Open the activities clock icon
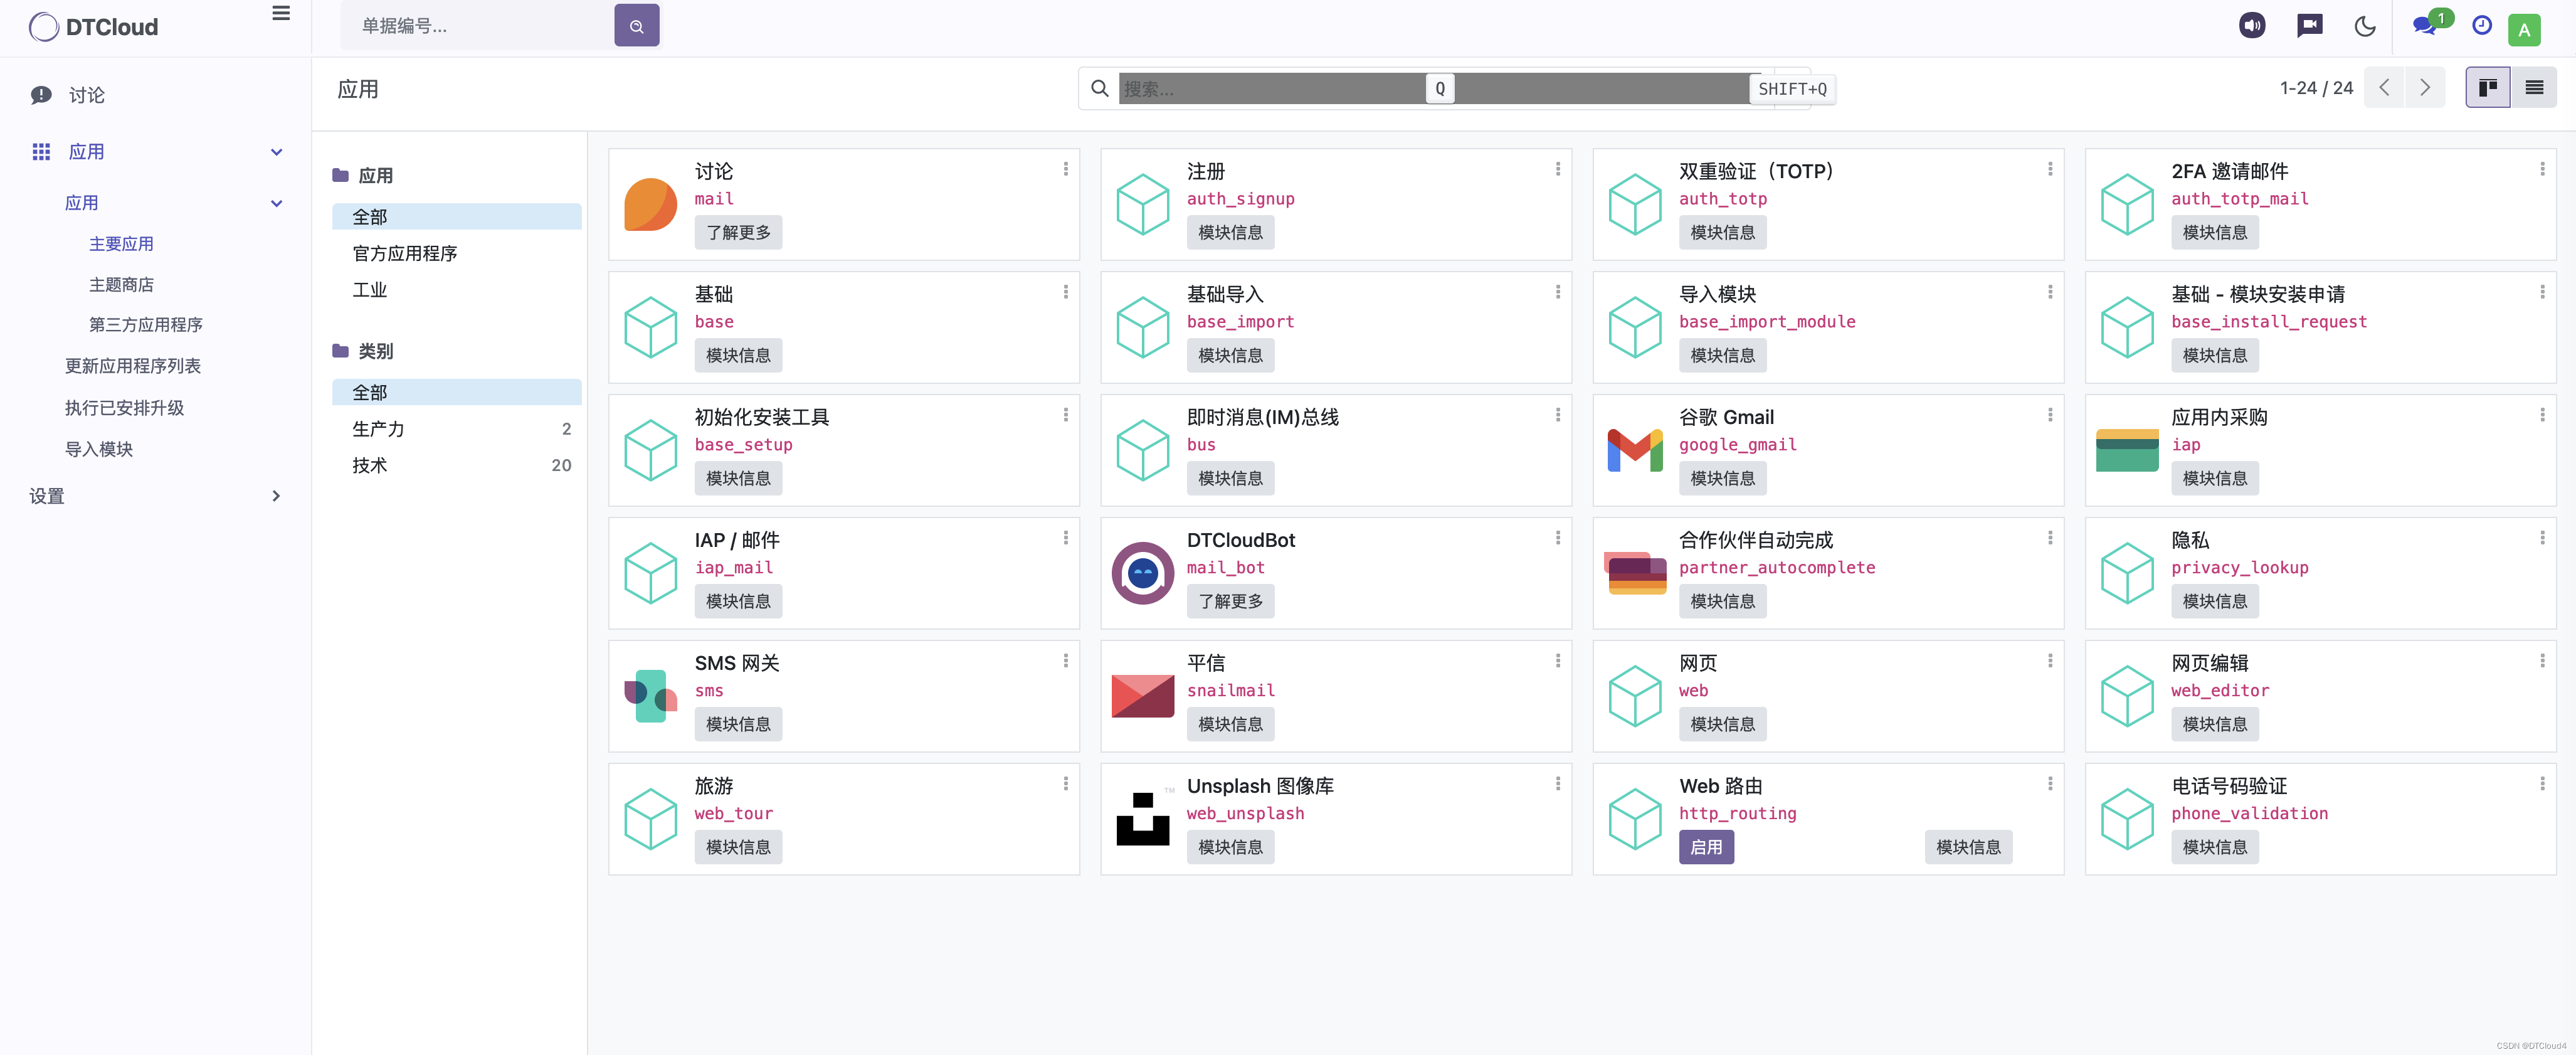This screenshot has width=2576, height=1055. [x=2481, y=26]
